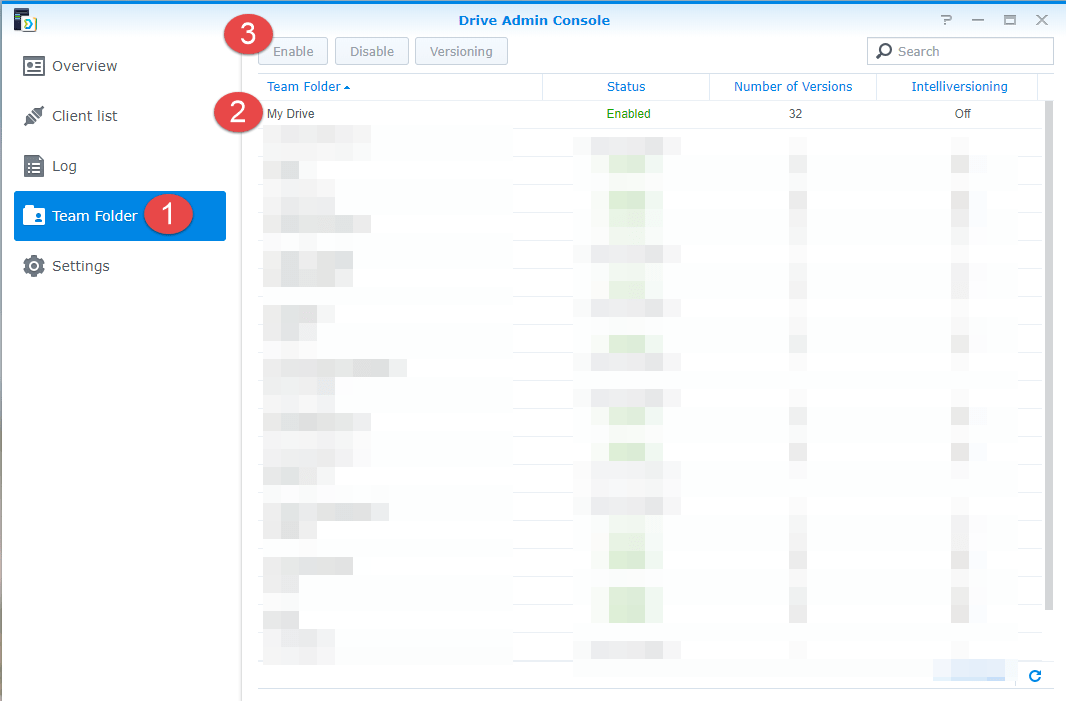The width and height of the screenshot is (1066, 701).
Task: Click the Log icon in the sidebar
Action: (32, 165)
